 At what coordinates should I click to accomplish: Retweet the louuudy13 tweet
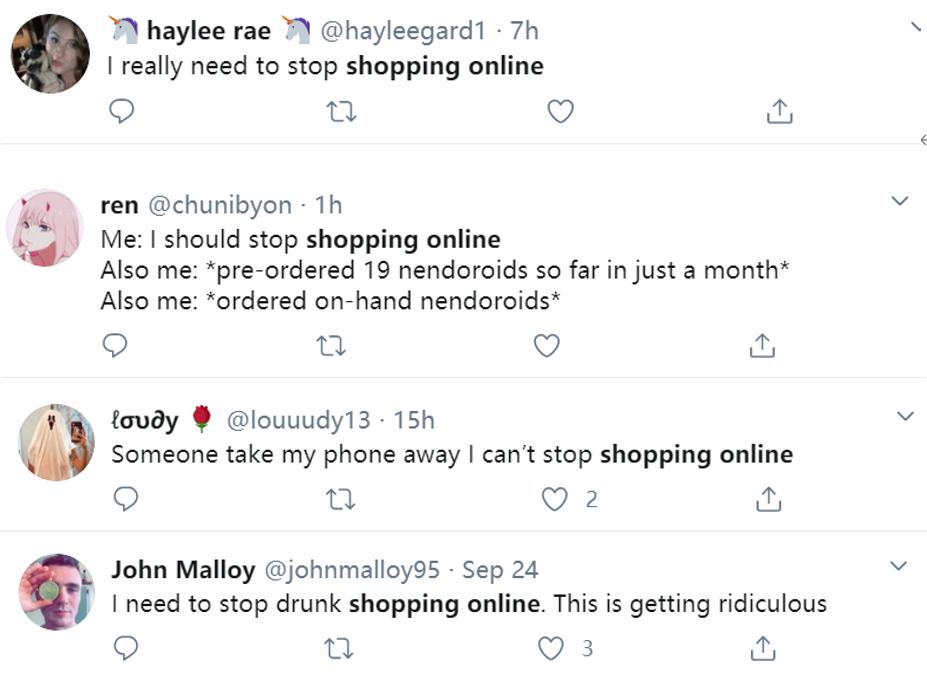[341, 499]
